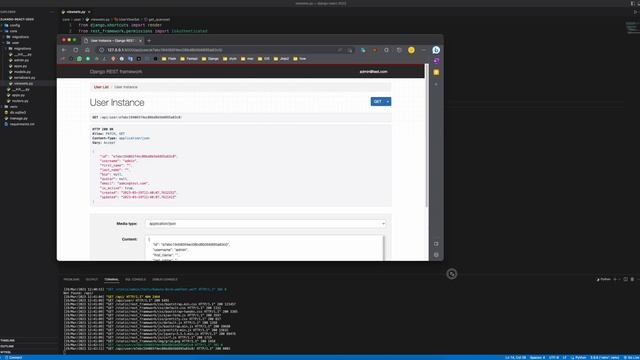Collapse the core folder in explorer
Viewport: 640px width, 360px height.
tap(13, 31)
